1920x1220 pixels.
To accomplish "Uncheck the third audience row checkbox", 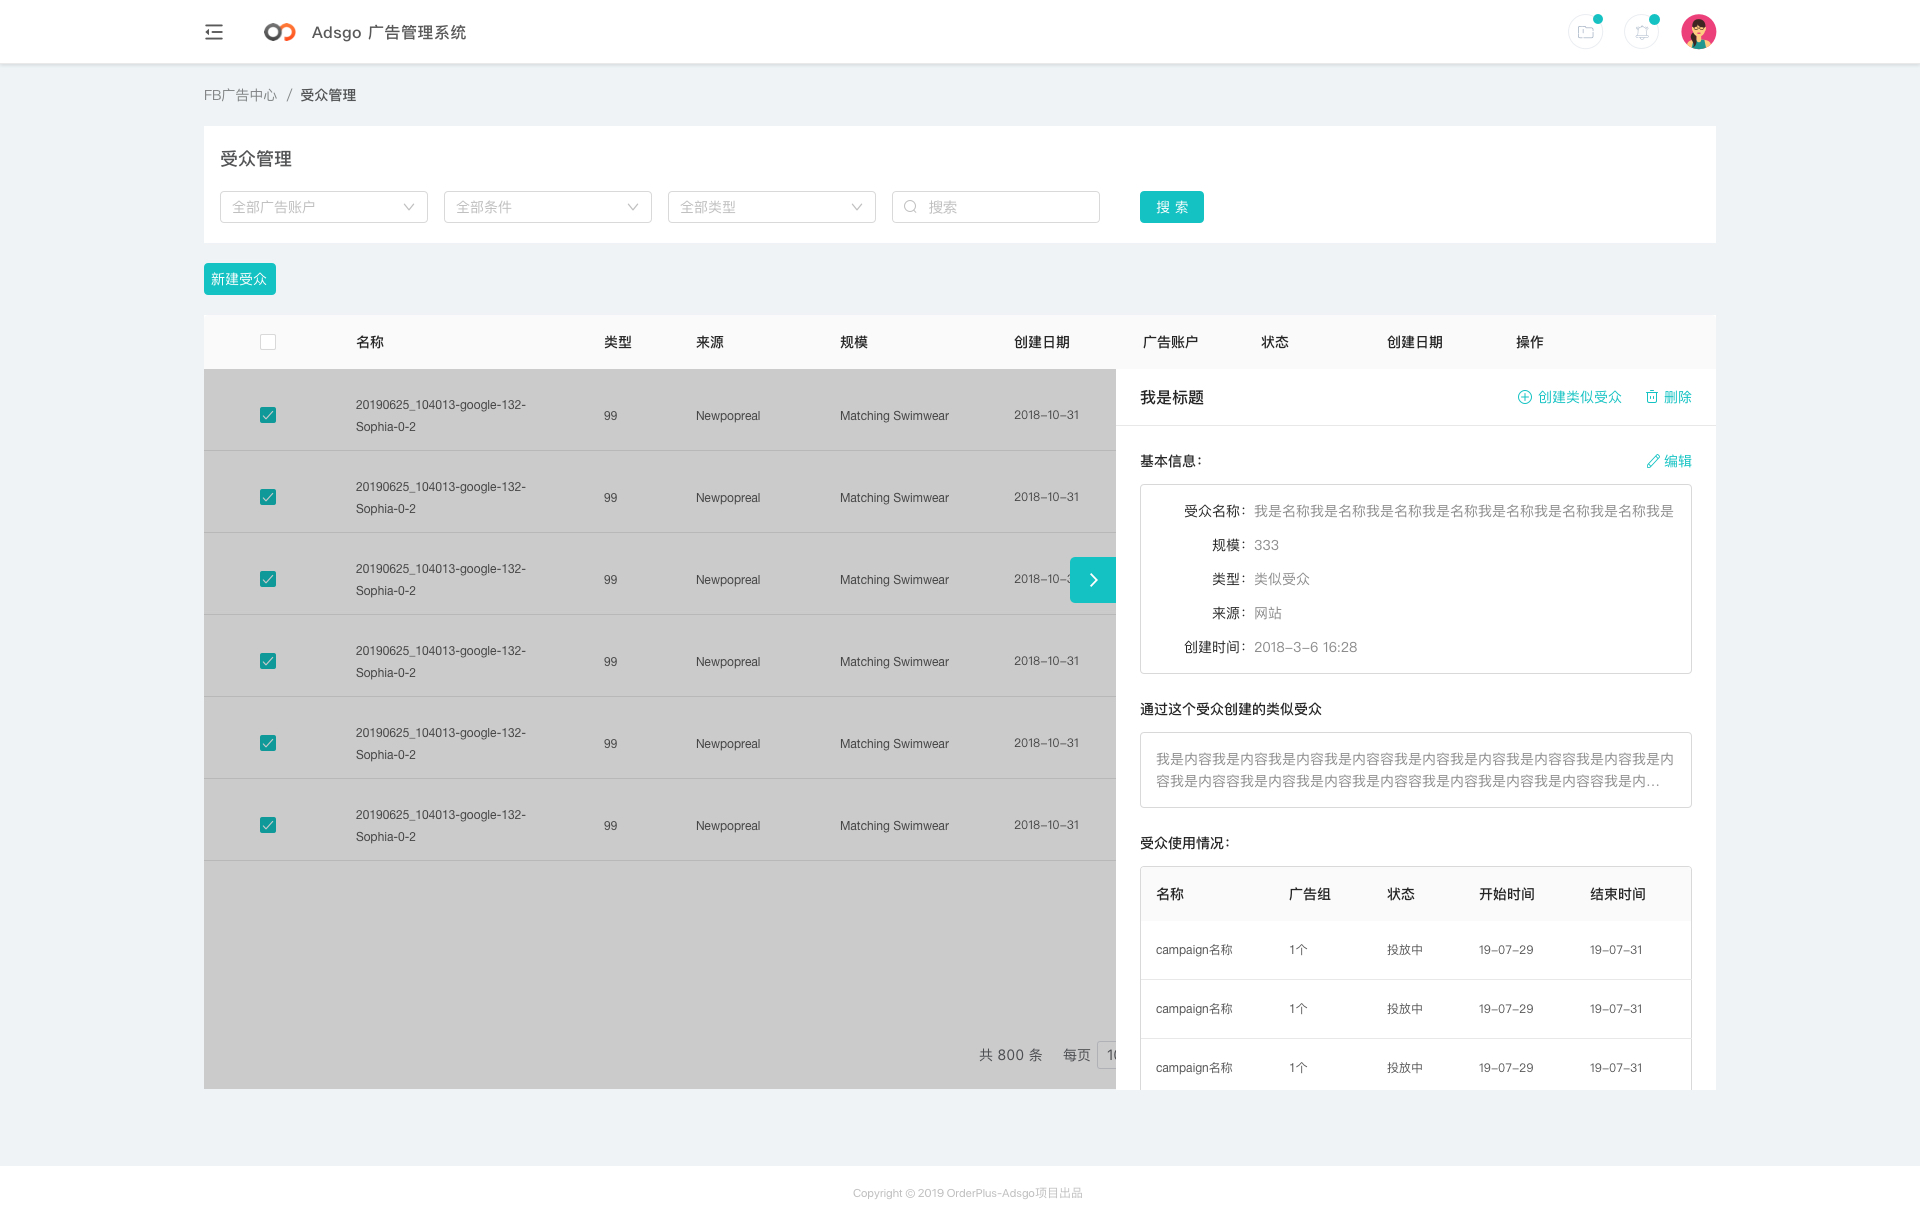I will [268, 579].
